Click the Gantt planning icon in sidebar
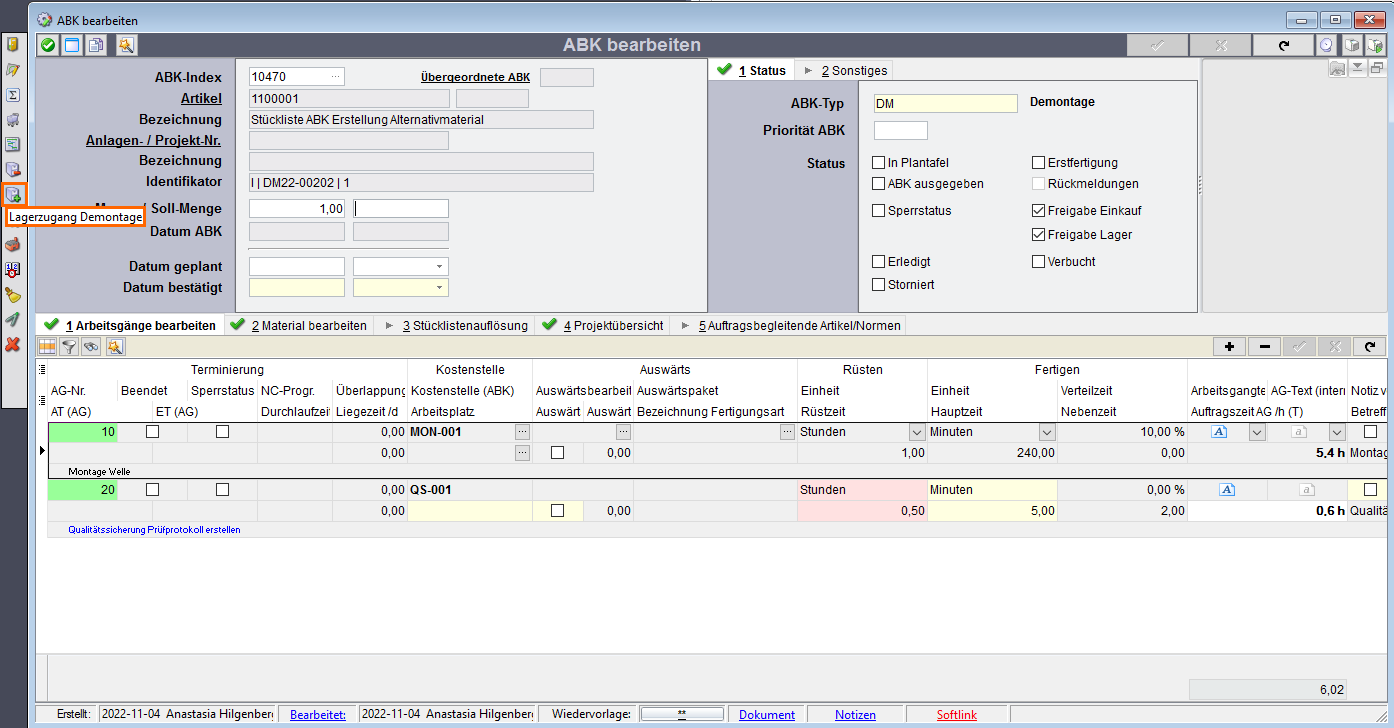This screenshot has width=1394, height=728. click(x=13, y=145)
